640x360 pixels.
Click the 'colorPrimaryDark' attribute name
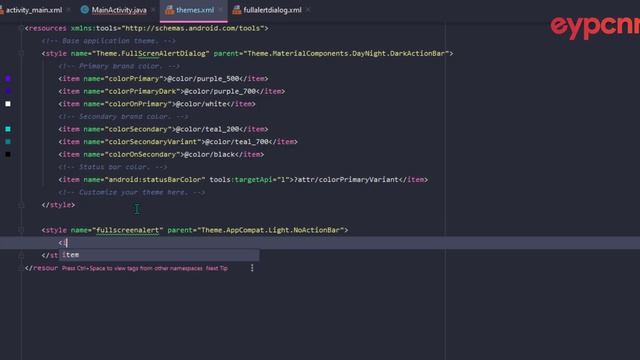pos(142,91)
